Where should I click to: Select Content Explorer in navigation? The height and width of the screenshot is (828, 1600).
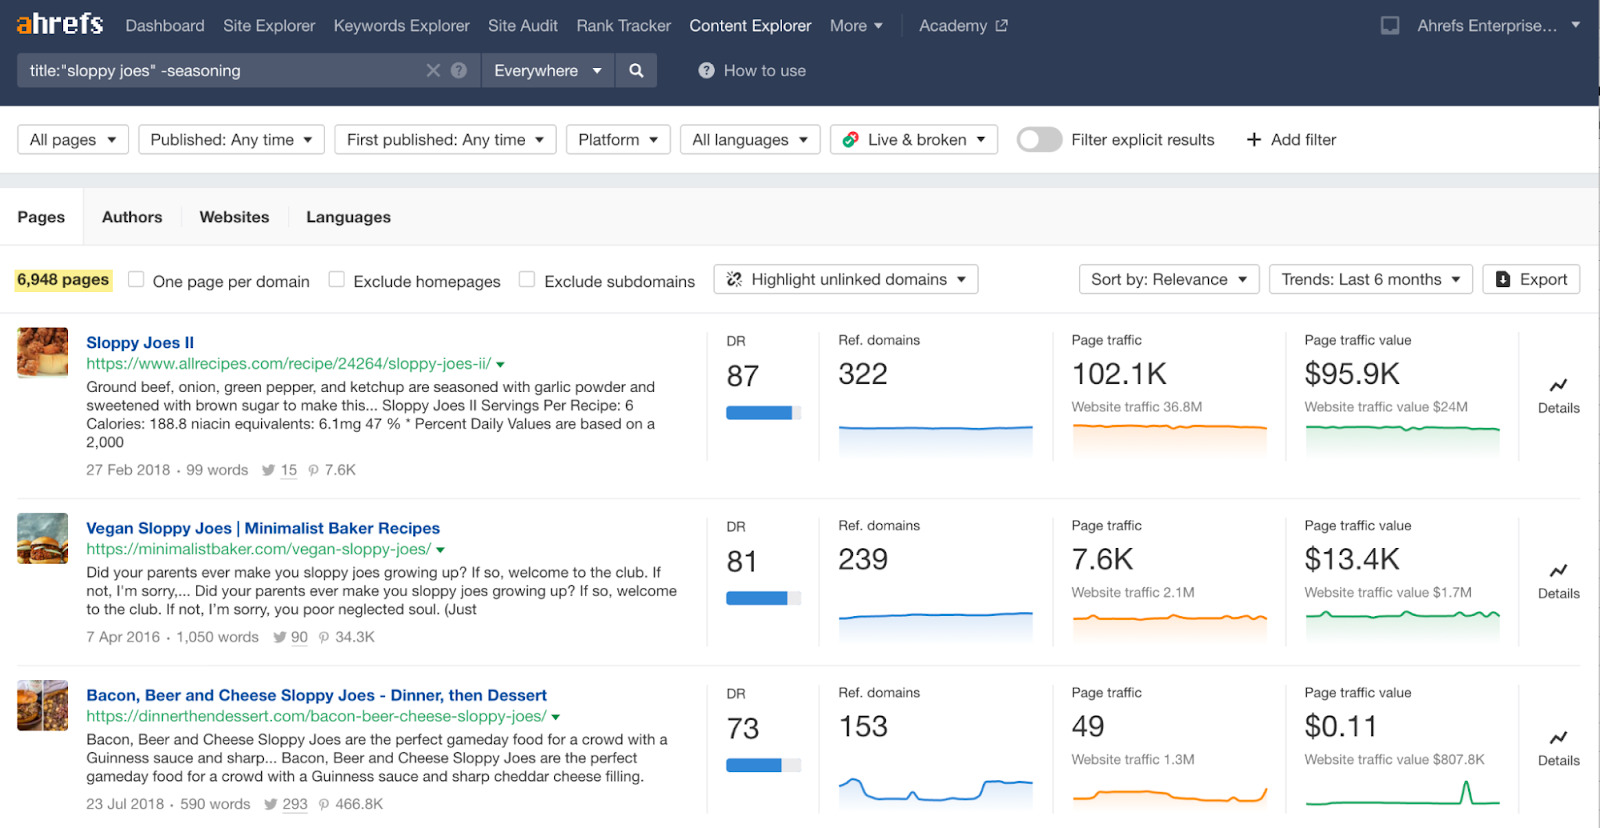pos(750,26)
